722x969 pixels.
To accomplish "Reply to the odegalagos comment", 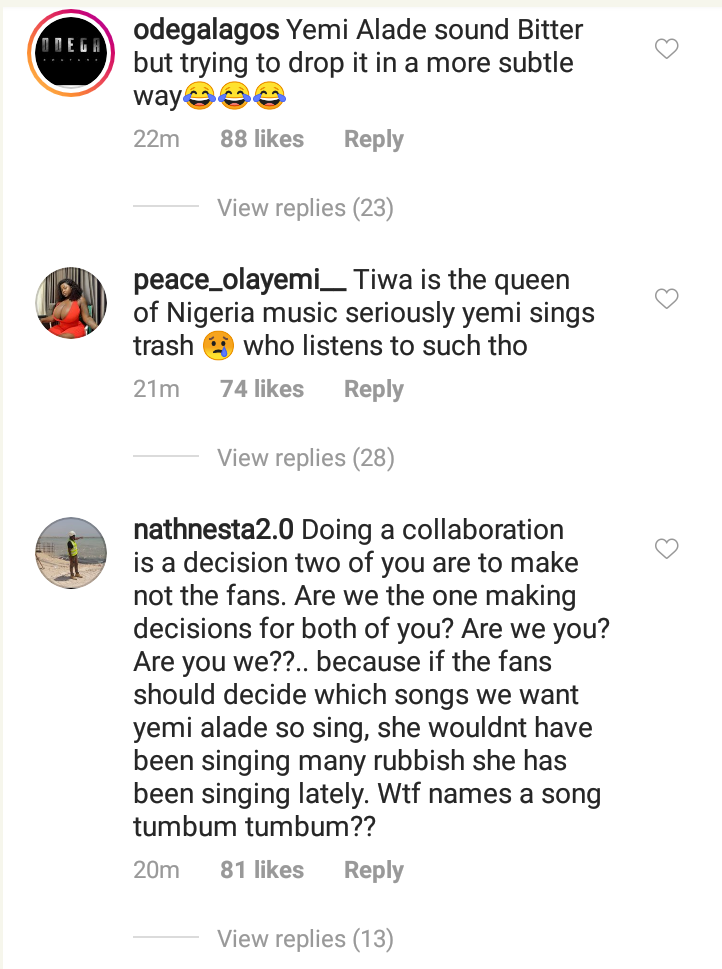I will [x=374, y=140].
